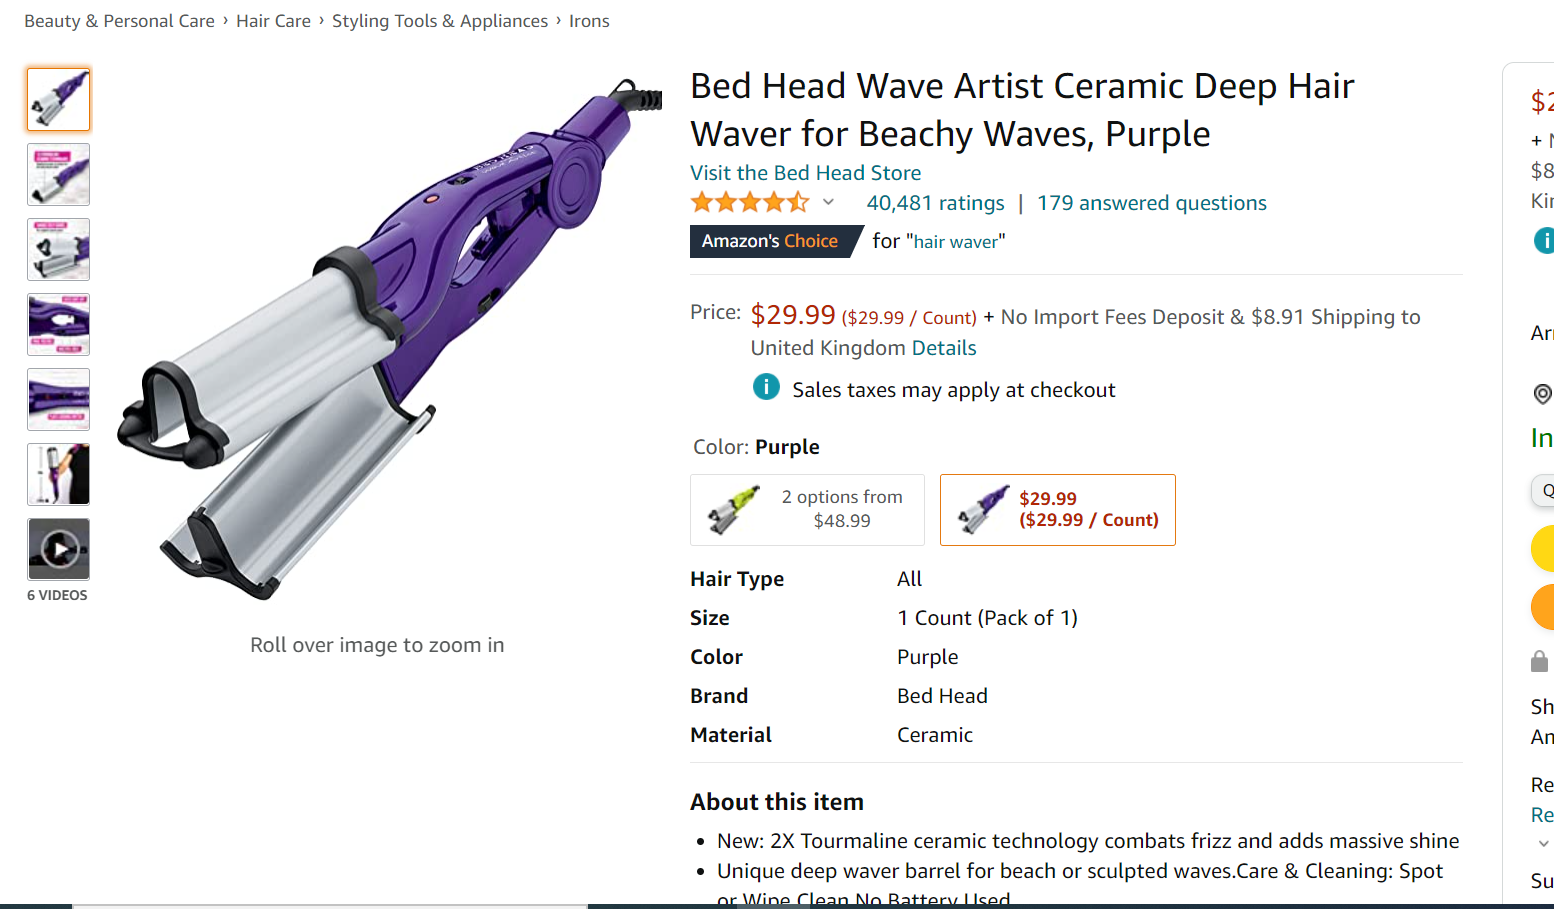Open the Hair Care breadcrumb
The image size is (1554, 909).
273,21
